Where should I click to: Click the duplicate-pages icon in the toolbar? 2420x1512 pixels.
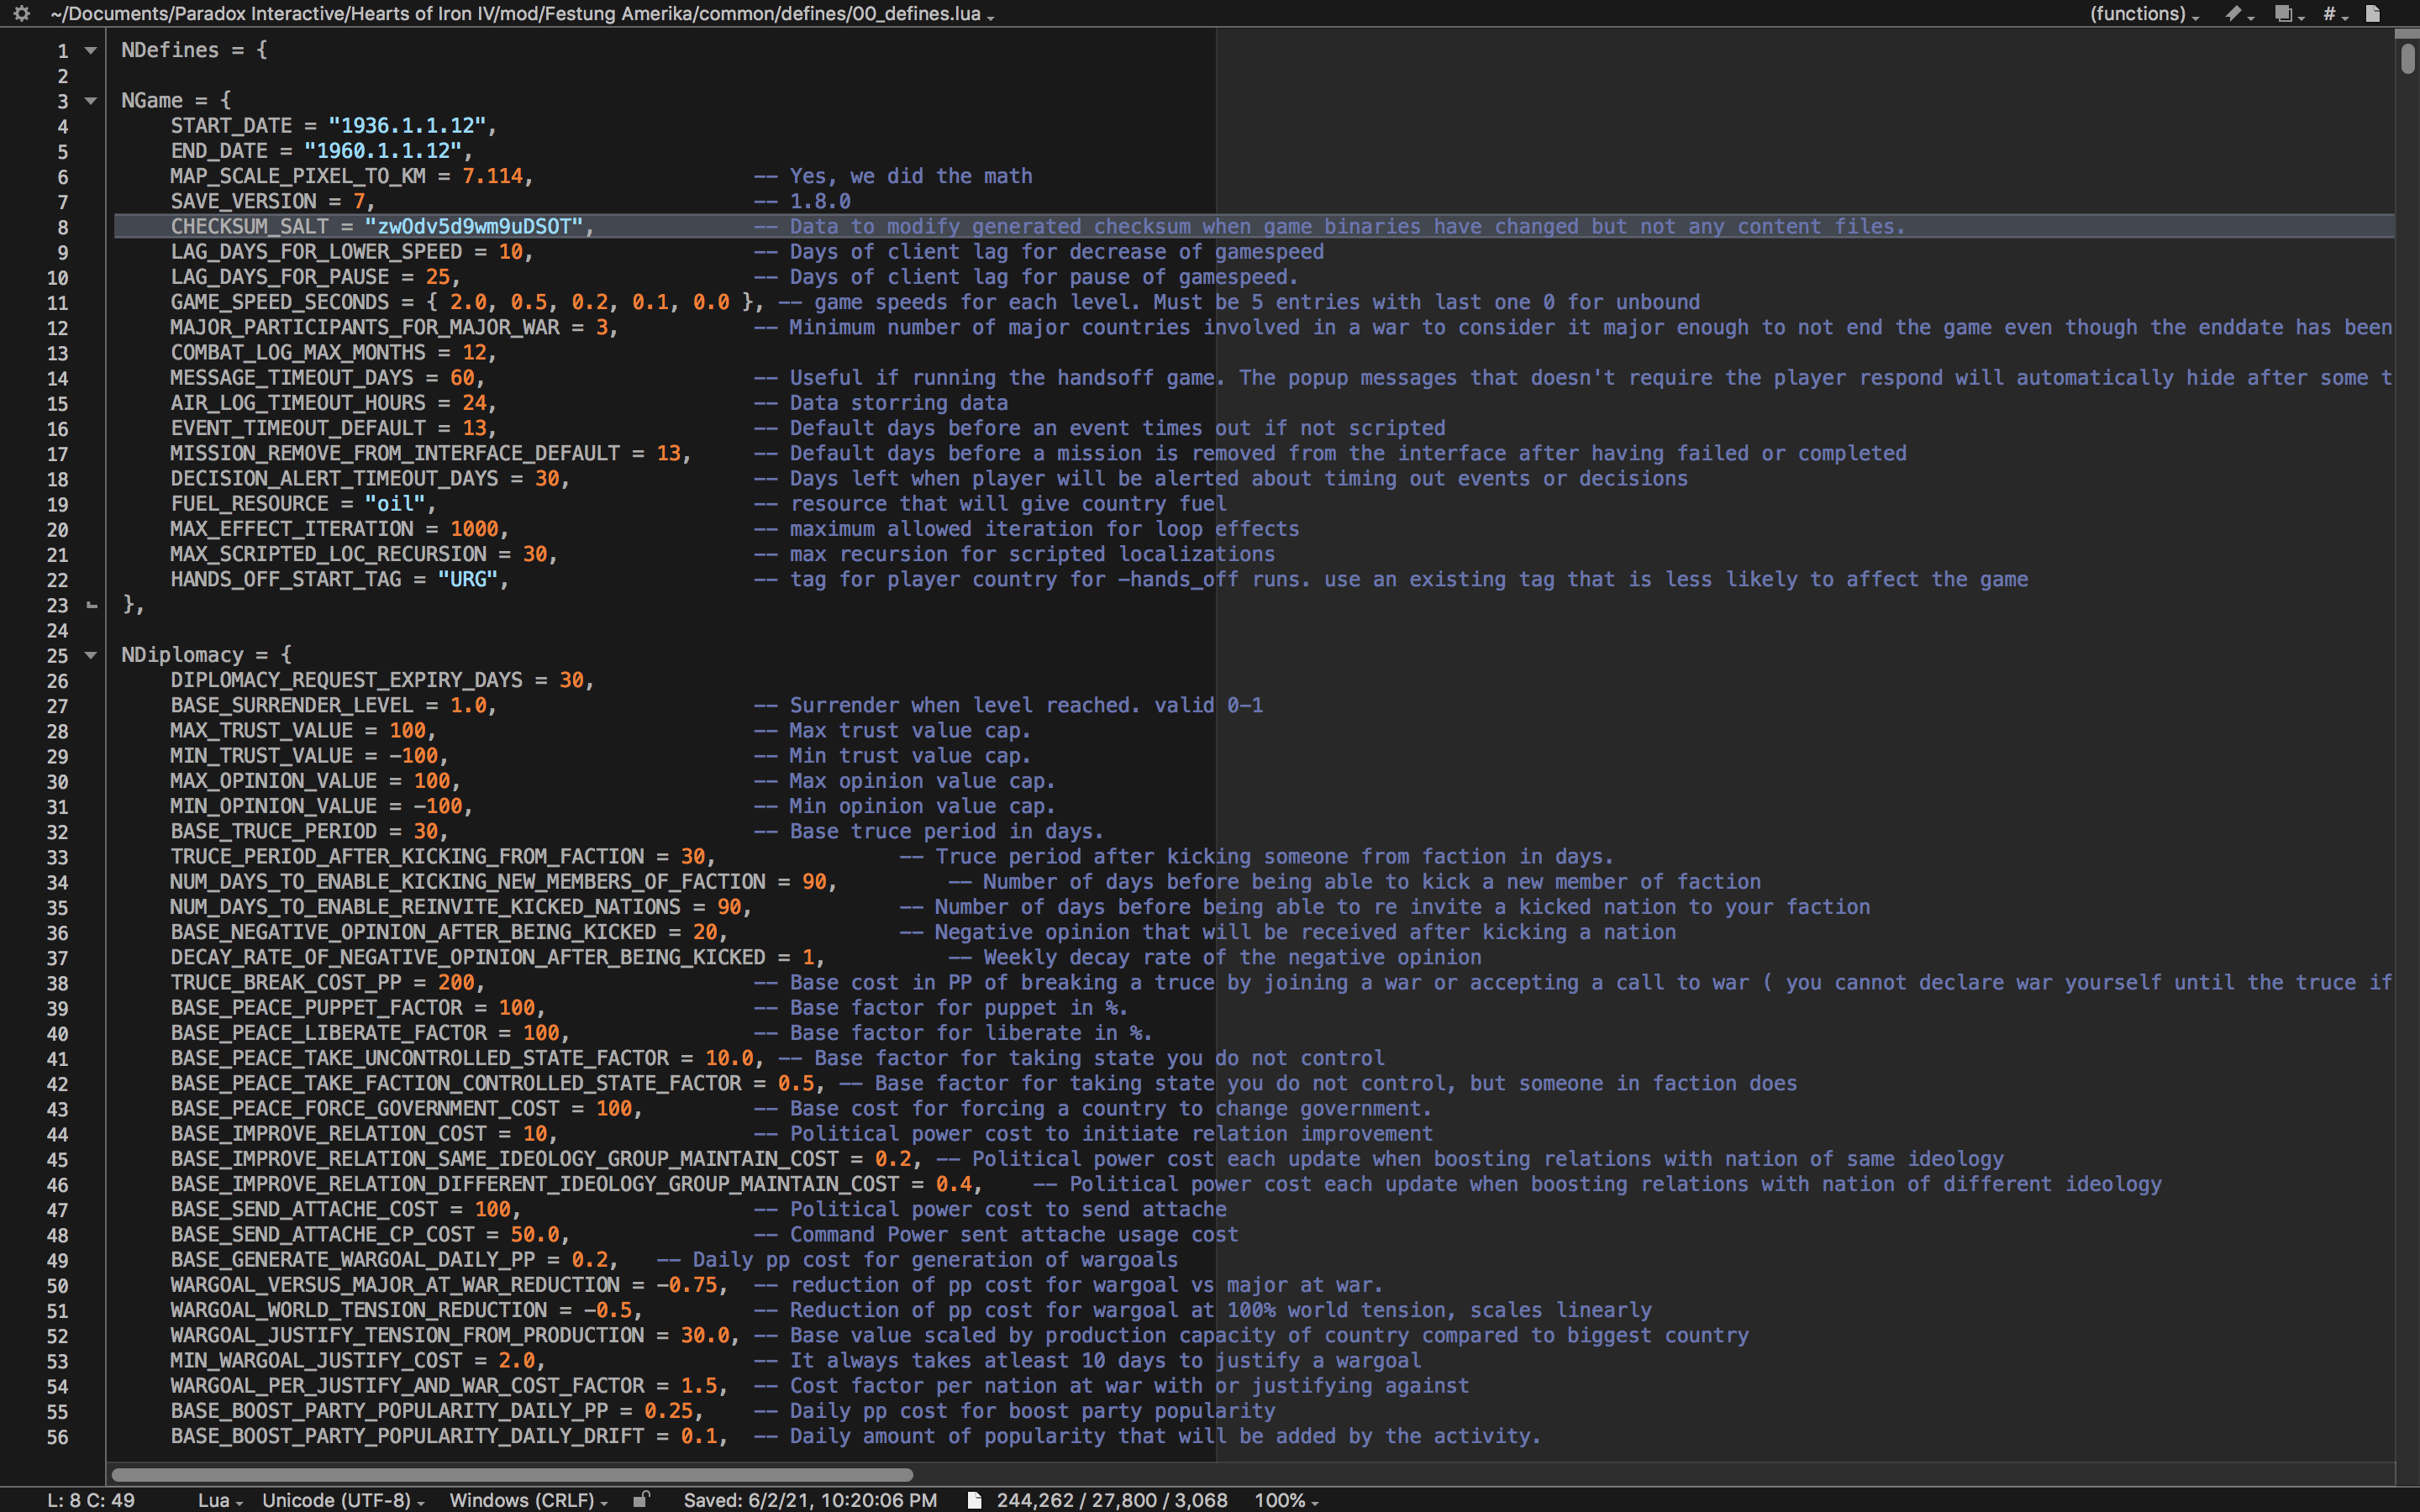point(2283,14)
